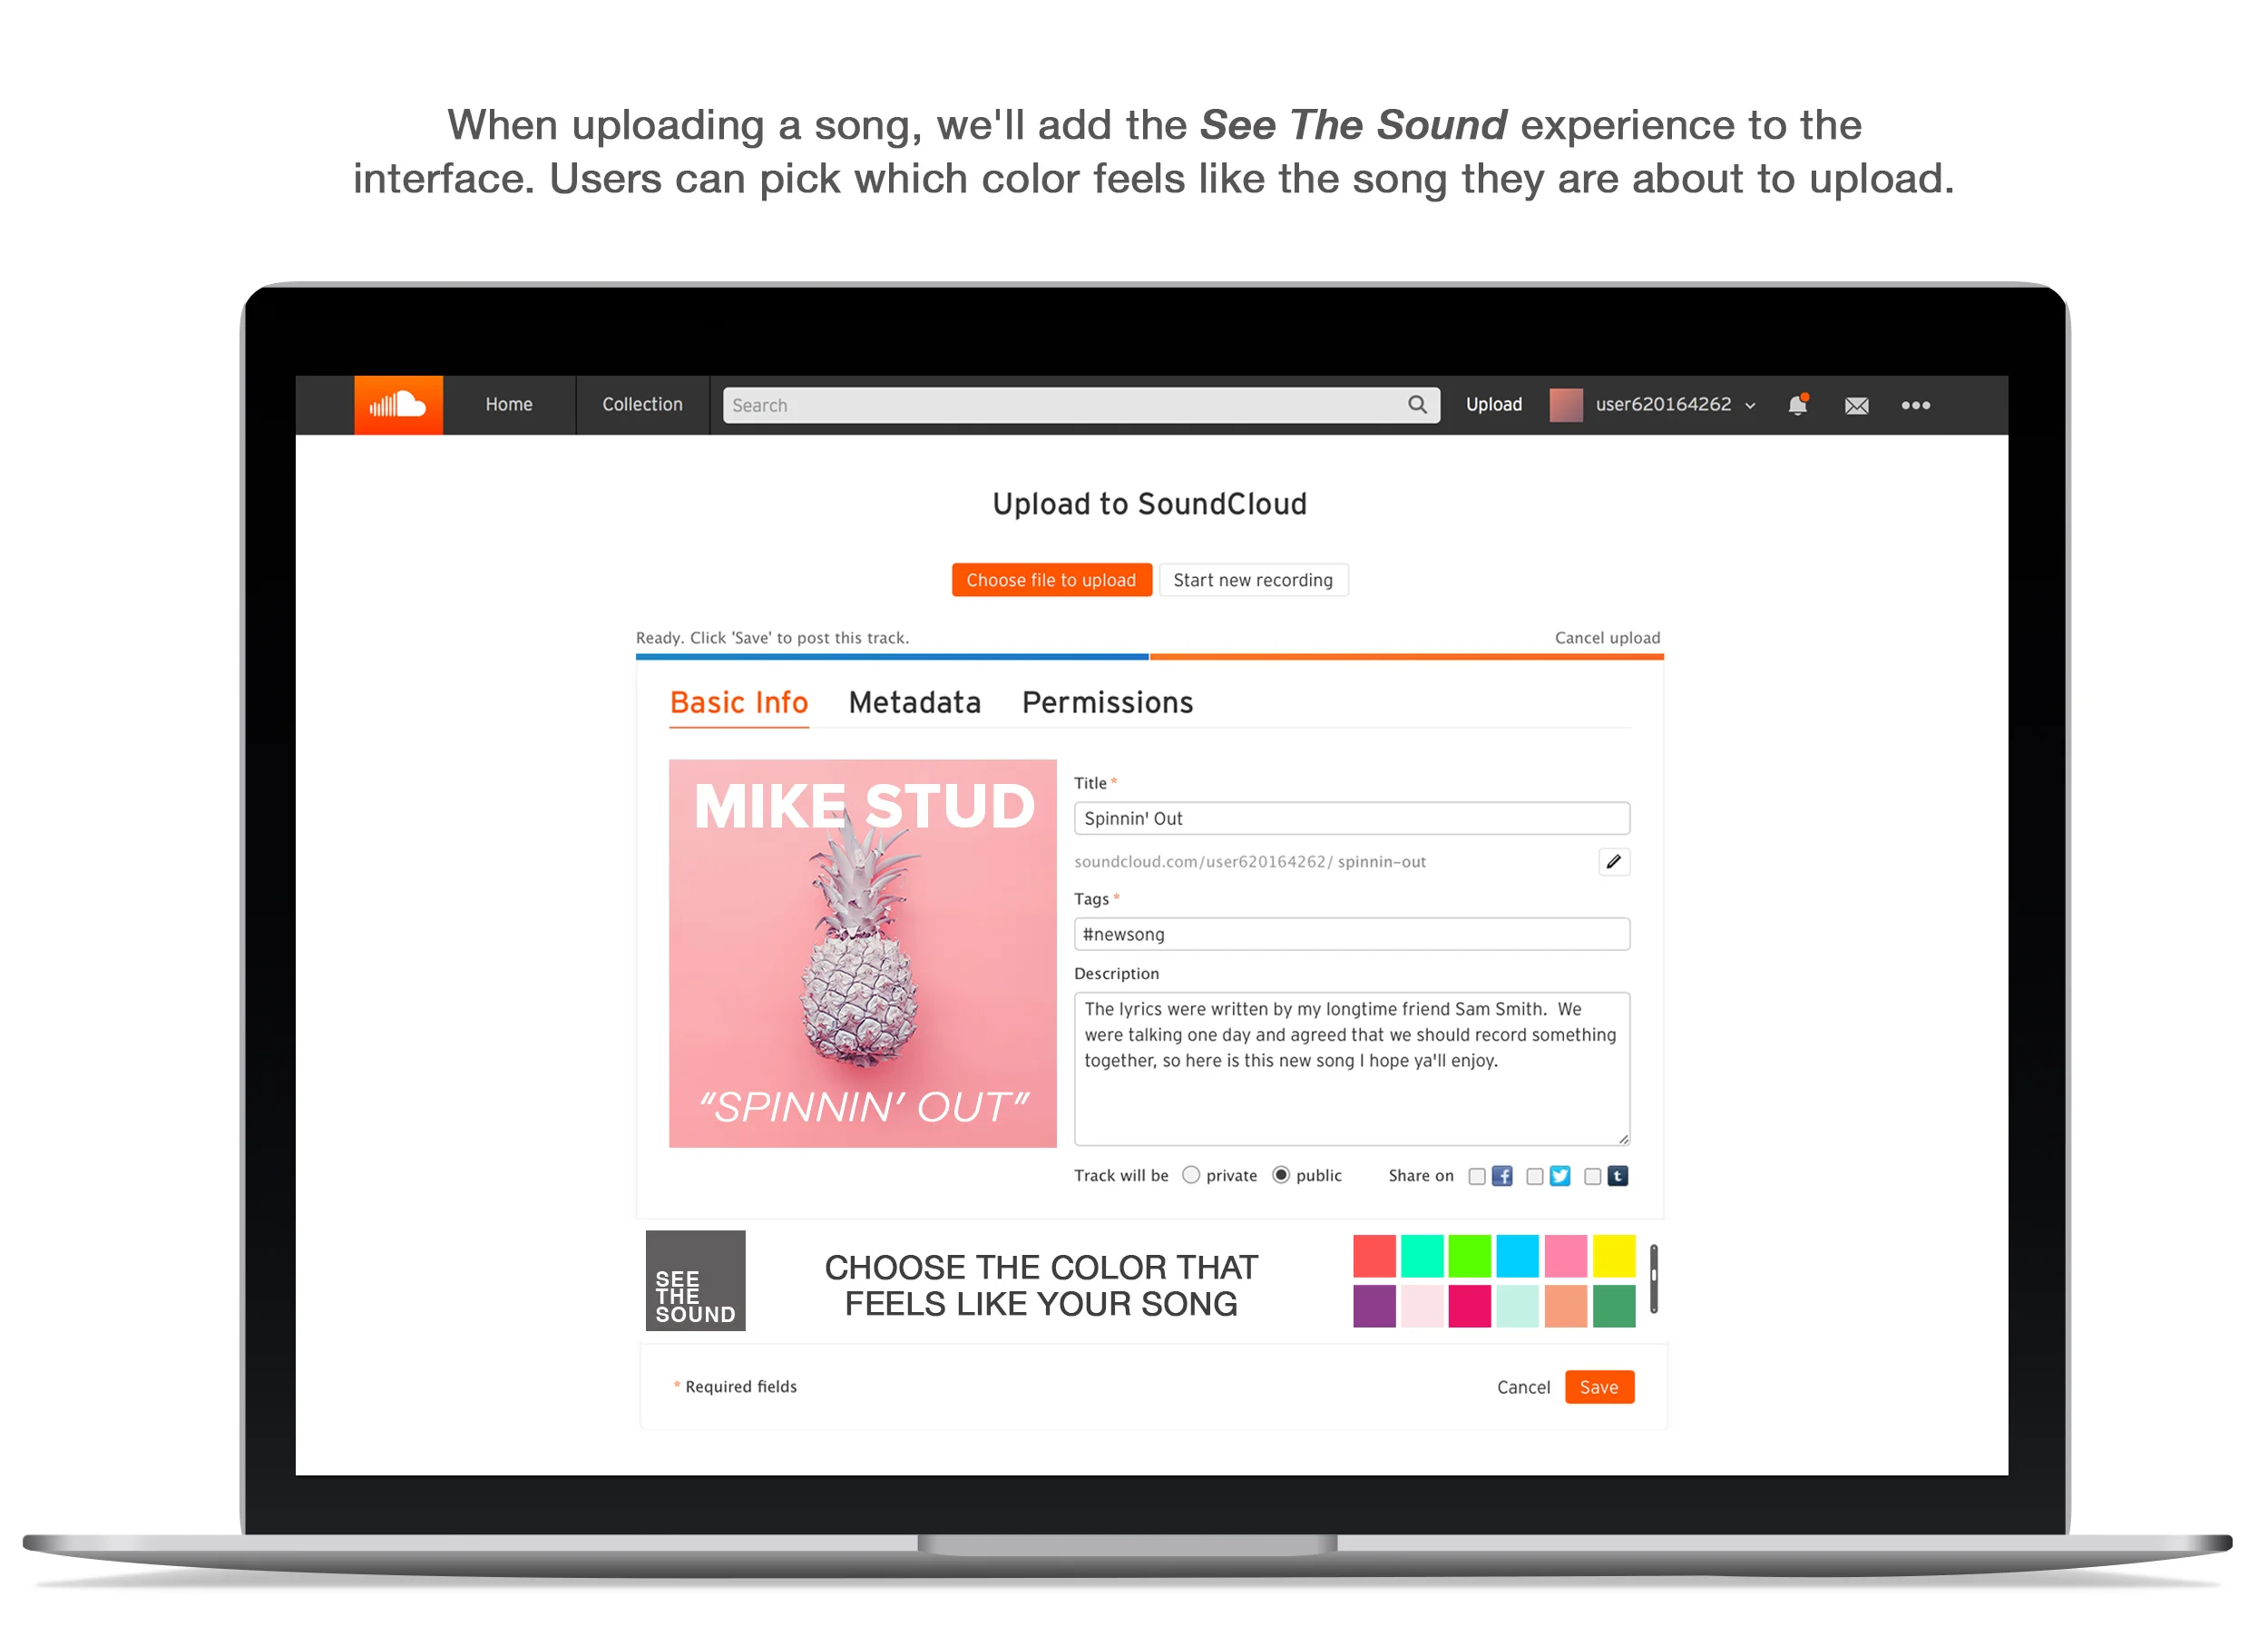Click the orange Save button
This screenshot has height=1646, width=2268.
click(1599, 1387)
